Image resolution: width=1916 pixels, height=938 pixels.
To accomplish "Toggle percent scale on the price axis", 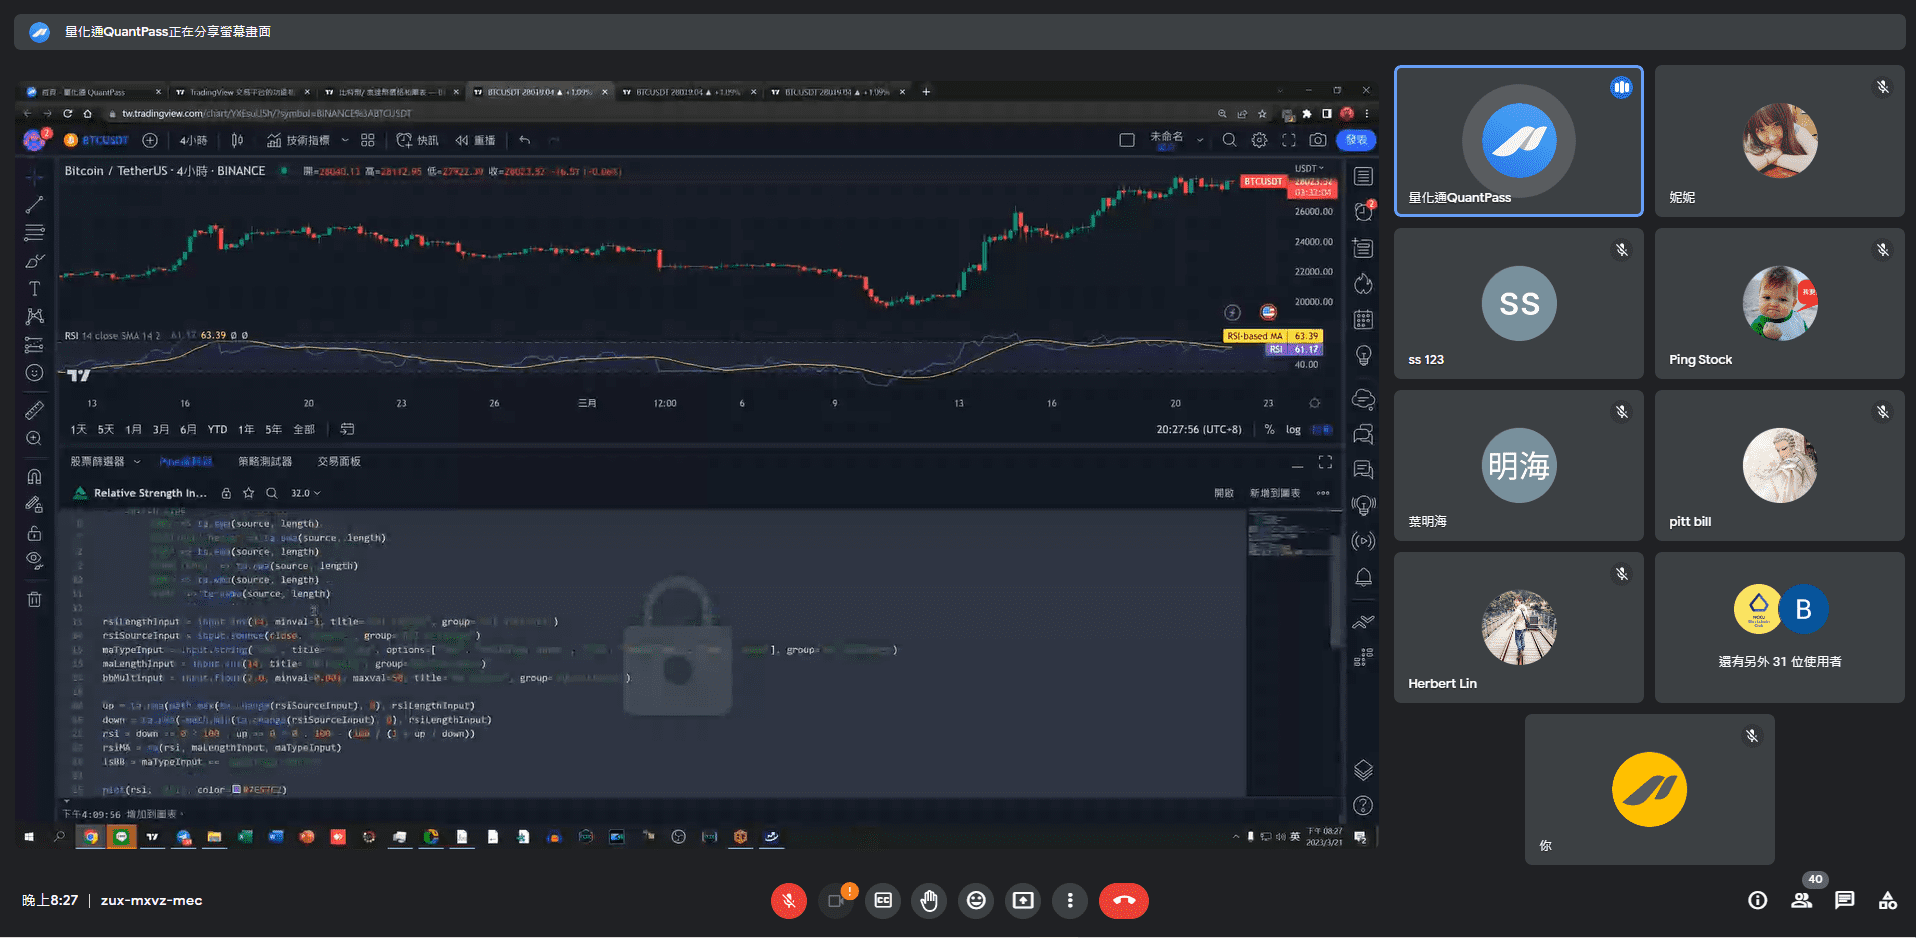I will pos(1269,429).
